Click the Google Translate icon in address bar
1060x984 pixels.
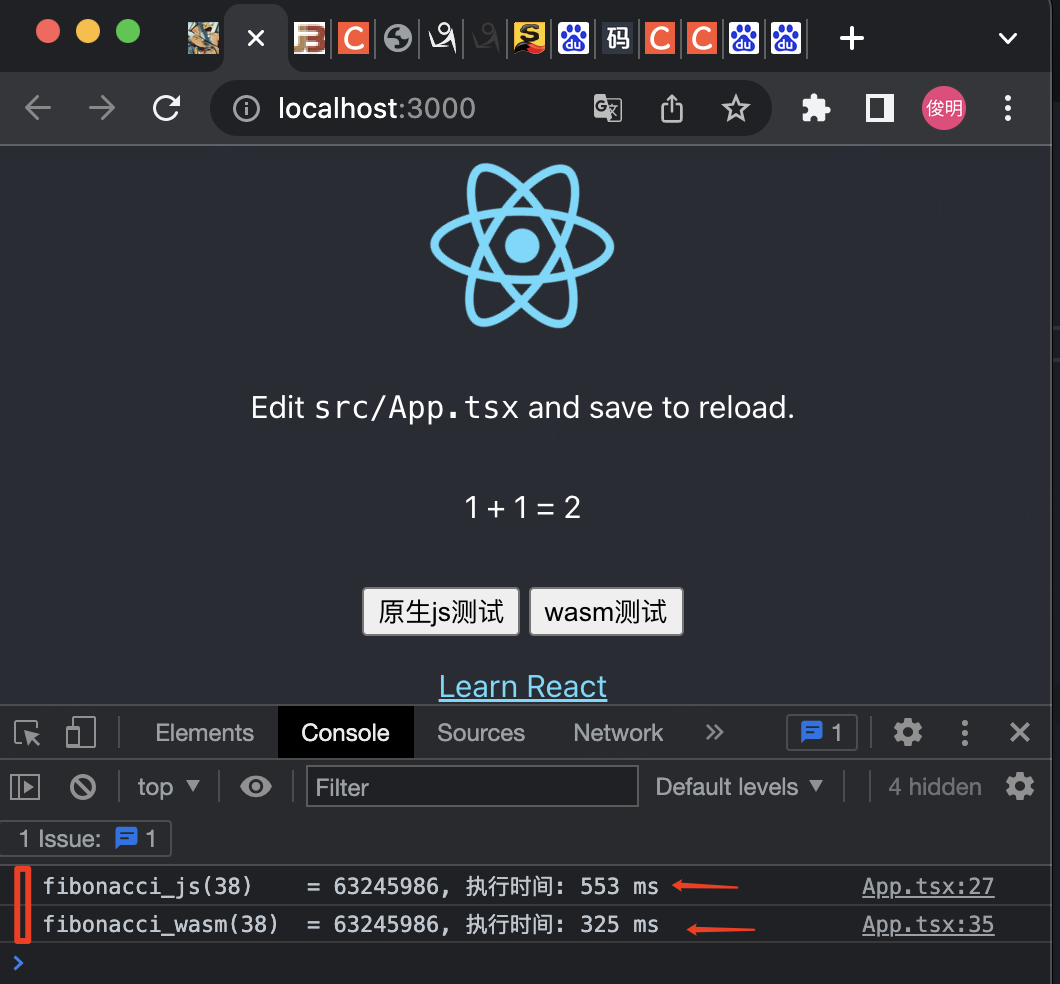click(608, 108)
